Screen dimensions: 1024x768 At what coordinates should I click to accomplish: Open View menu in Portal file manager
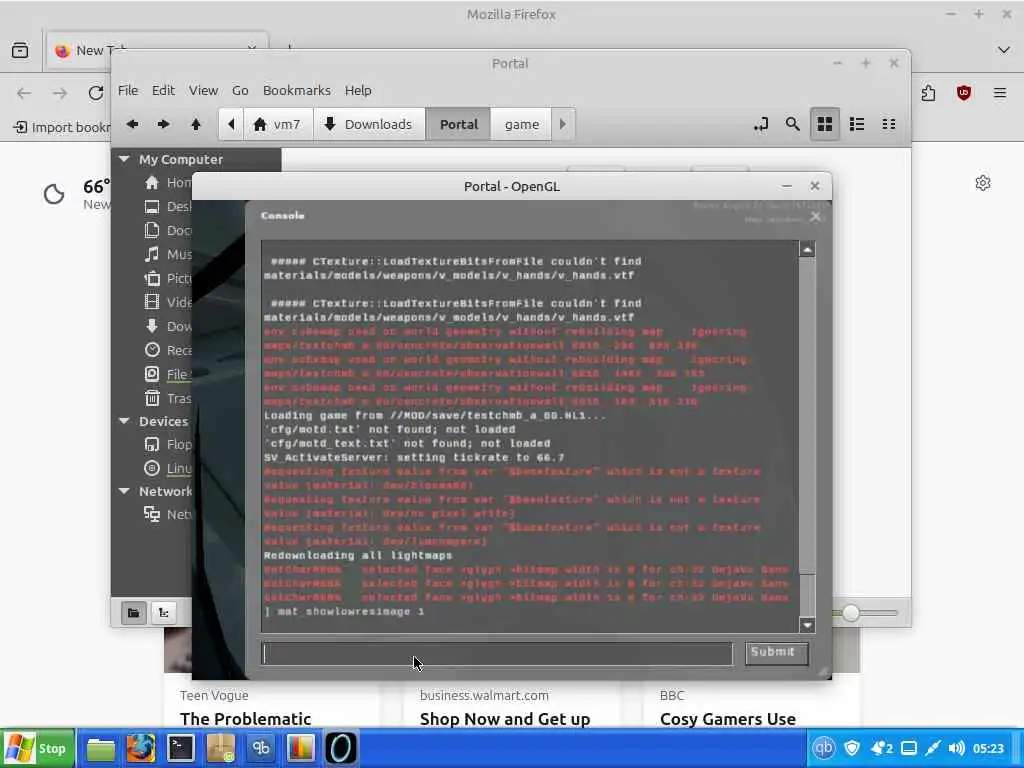203,90
